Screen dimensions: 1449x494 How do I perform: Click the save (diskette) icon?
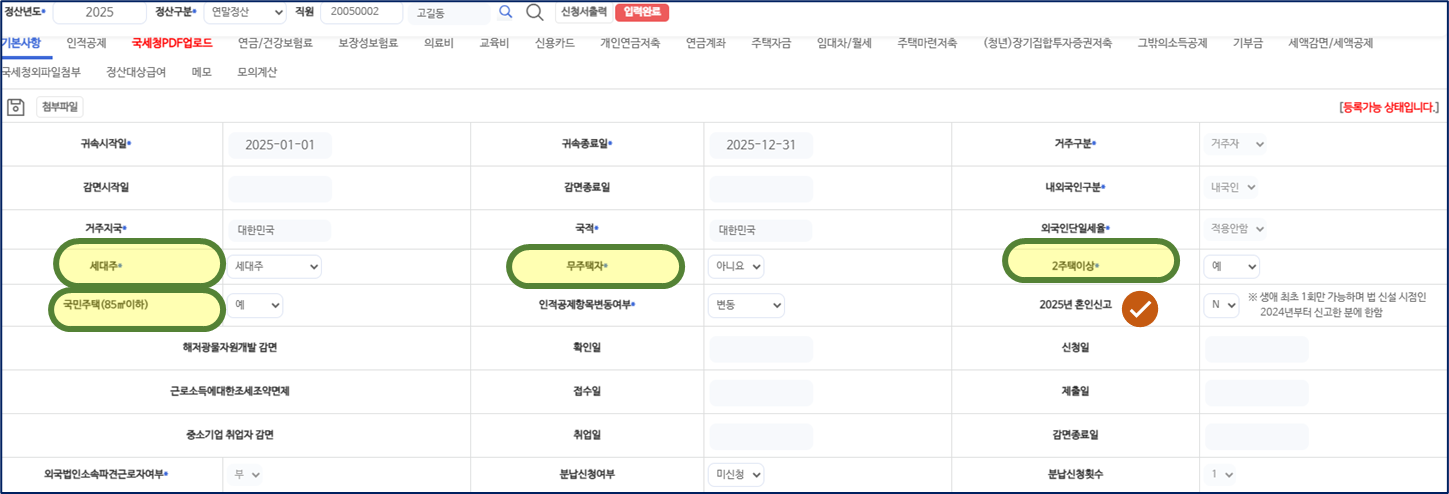15,106
